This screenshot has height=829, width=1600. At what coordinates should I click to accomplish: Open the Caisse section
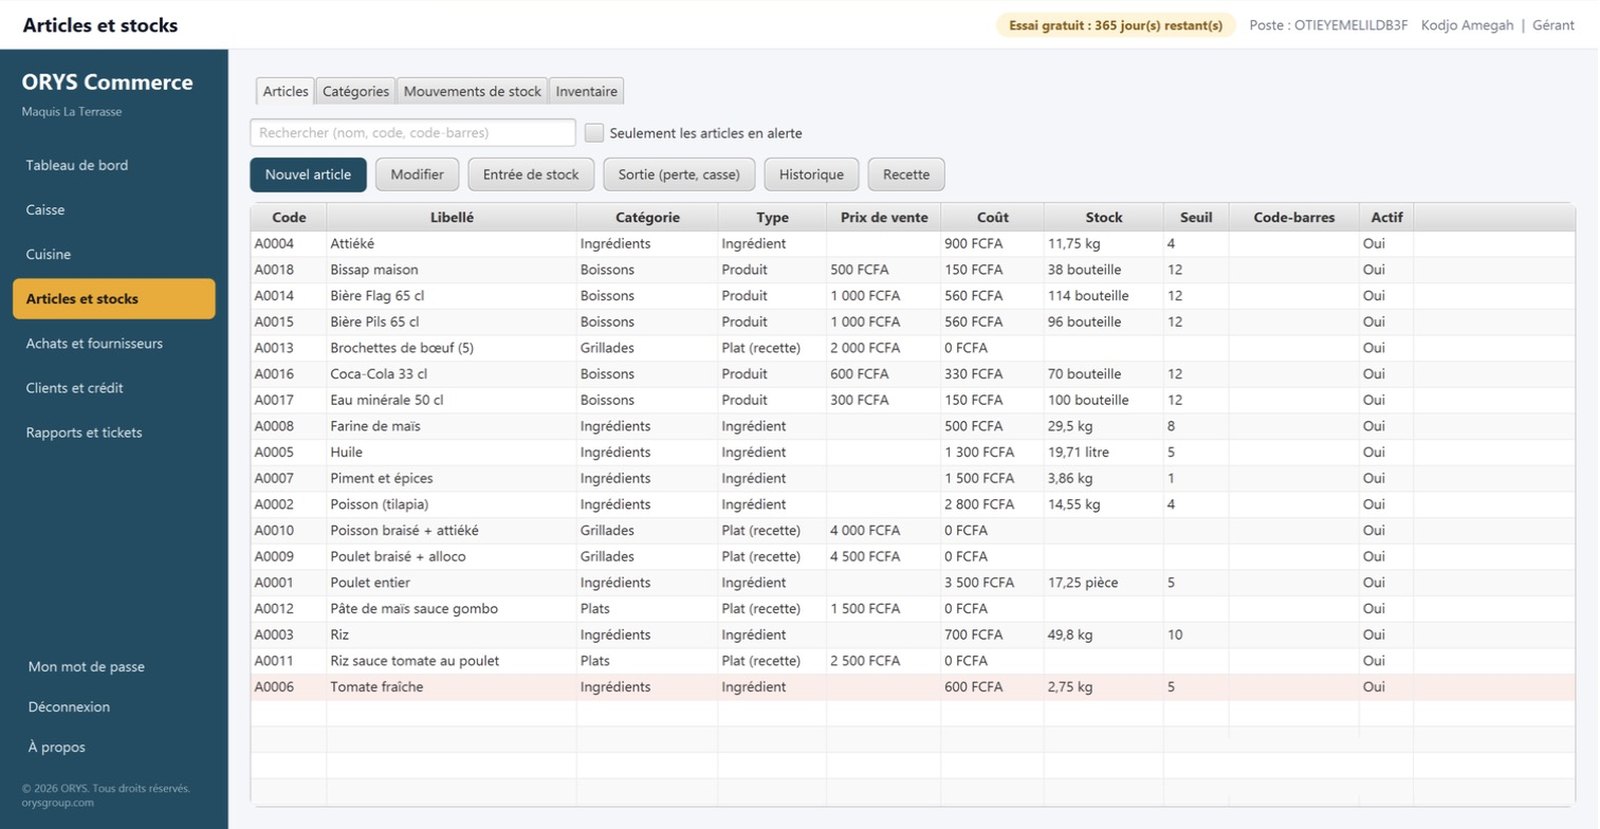(114, 210)
